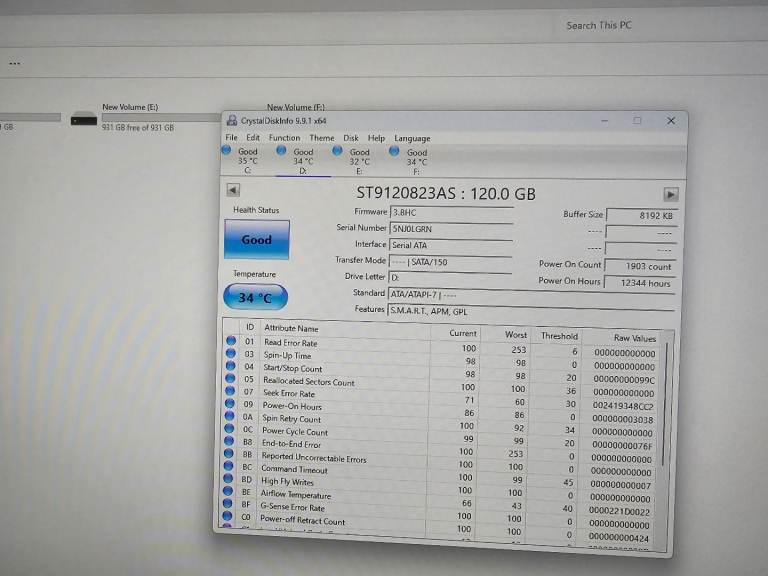Viewport: 768px width, 576px height.
Task: Click the Threshold column header
Action: (559, 336)
